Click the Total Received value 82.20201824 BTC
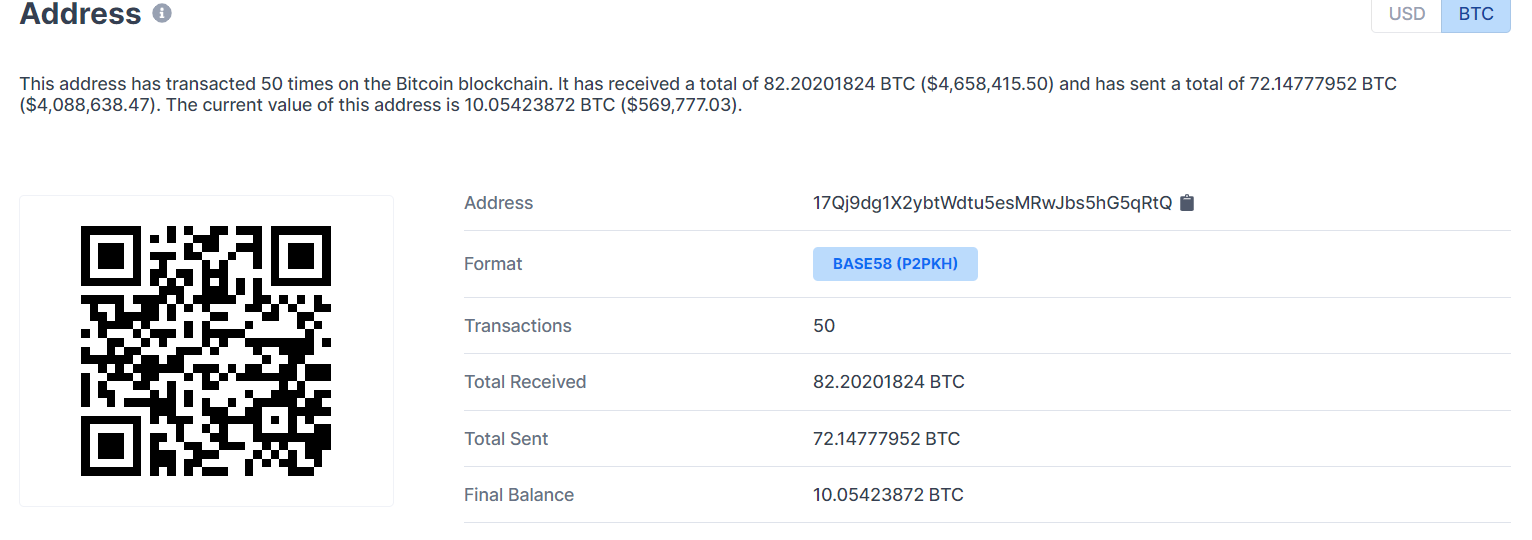Screen dimensions: 1532x540 click(889, 382)
